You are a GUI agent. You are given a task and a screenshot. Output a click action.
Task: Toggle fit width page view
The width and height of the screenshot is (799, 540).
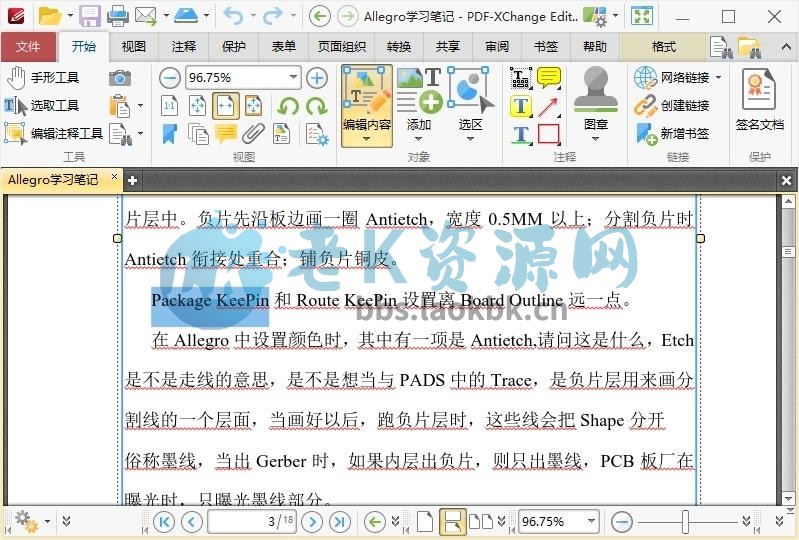226,106
